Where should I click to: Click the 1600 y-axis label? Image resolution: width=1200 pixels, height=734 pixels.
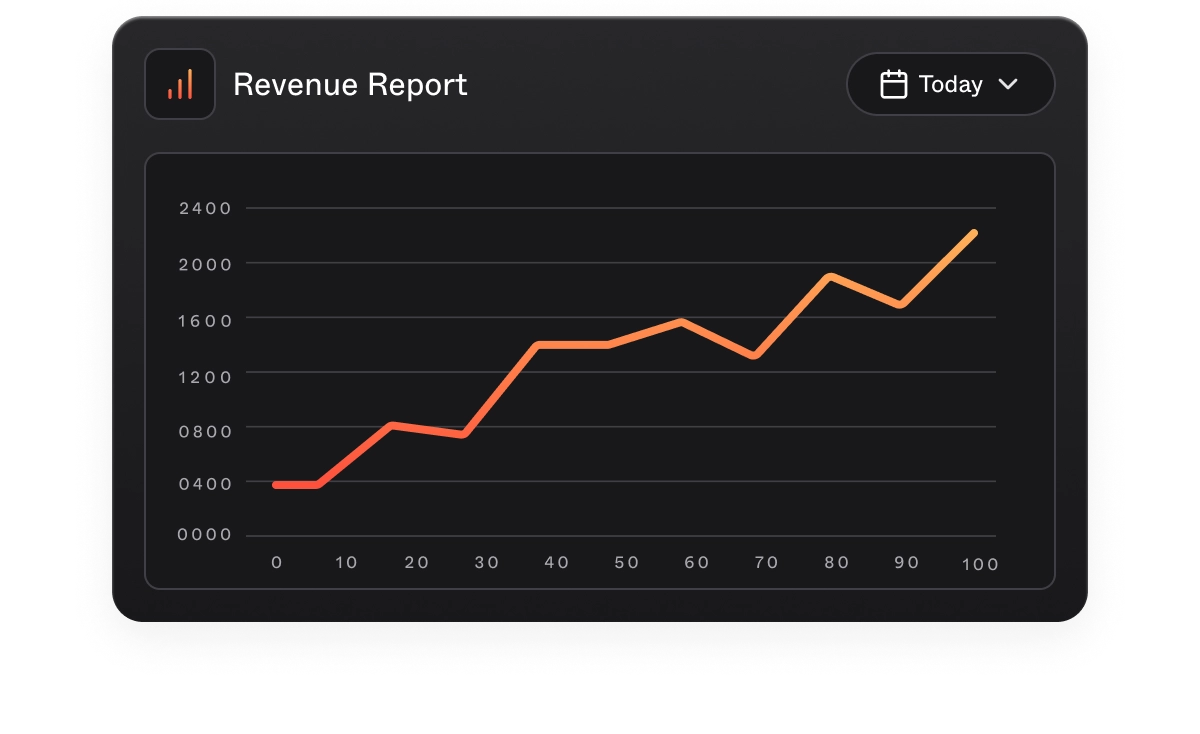pos(205,320)
